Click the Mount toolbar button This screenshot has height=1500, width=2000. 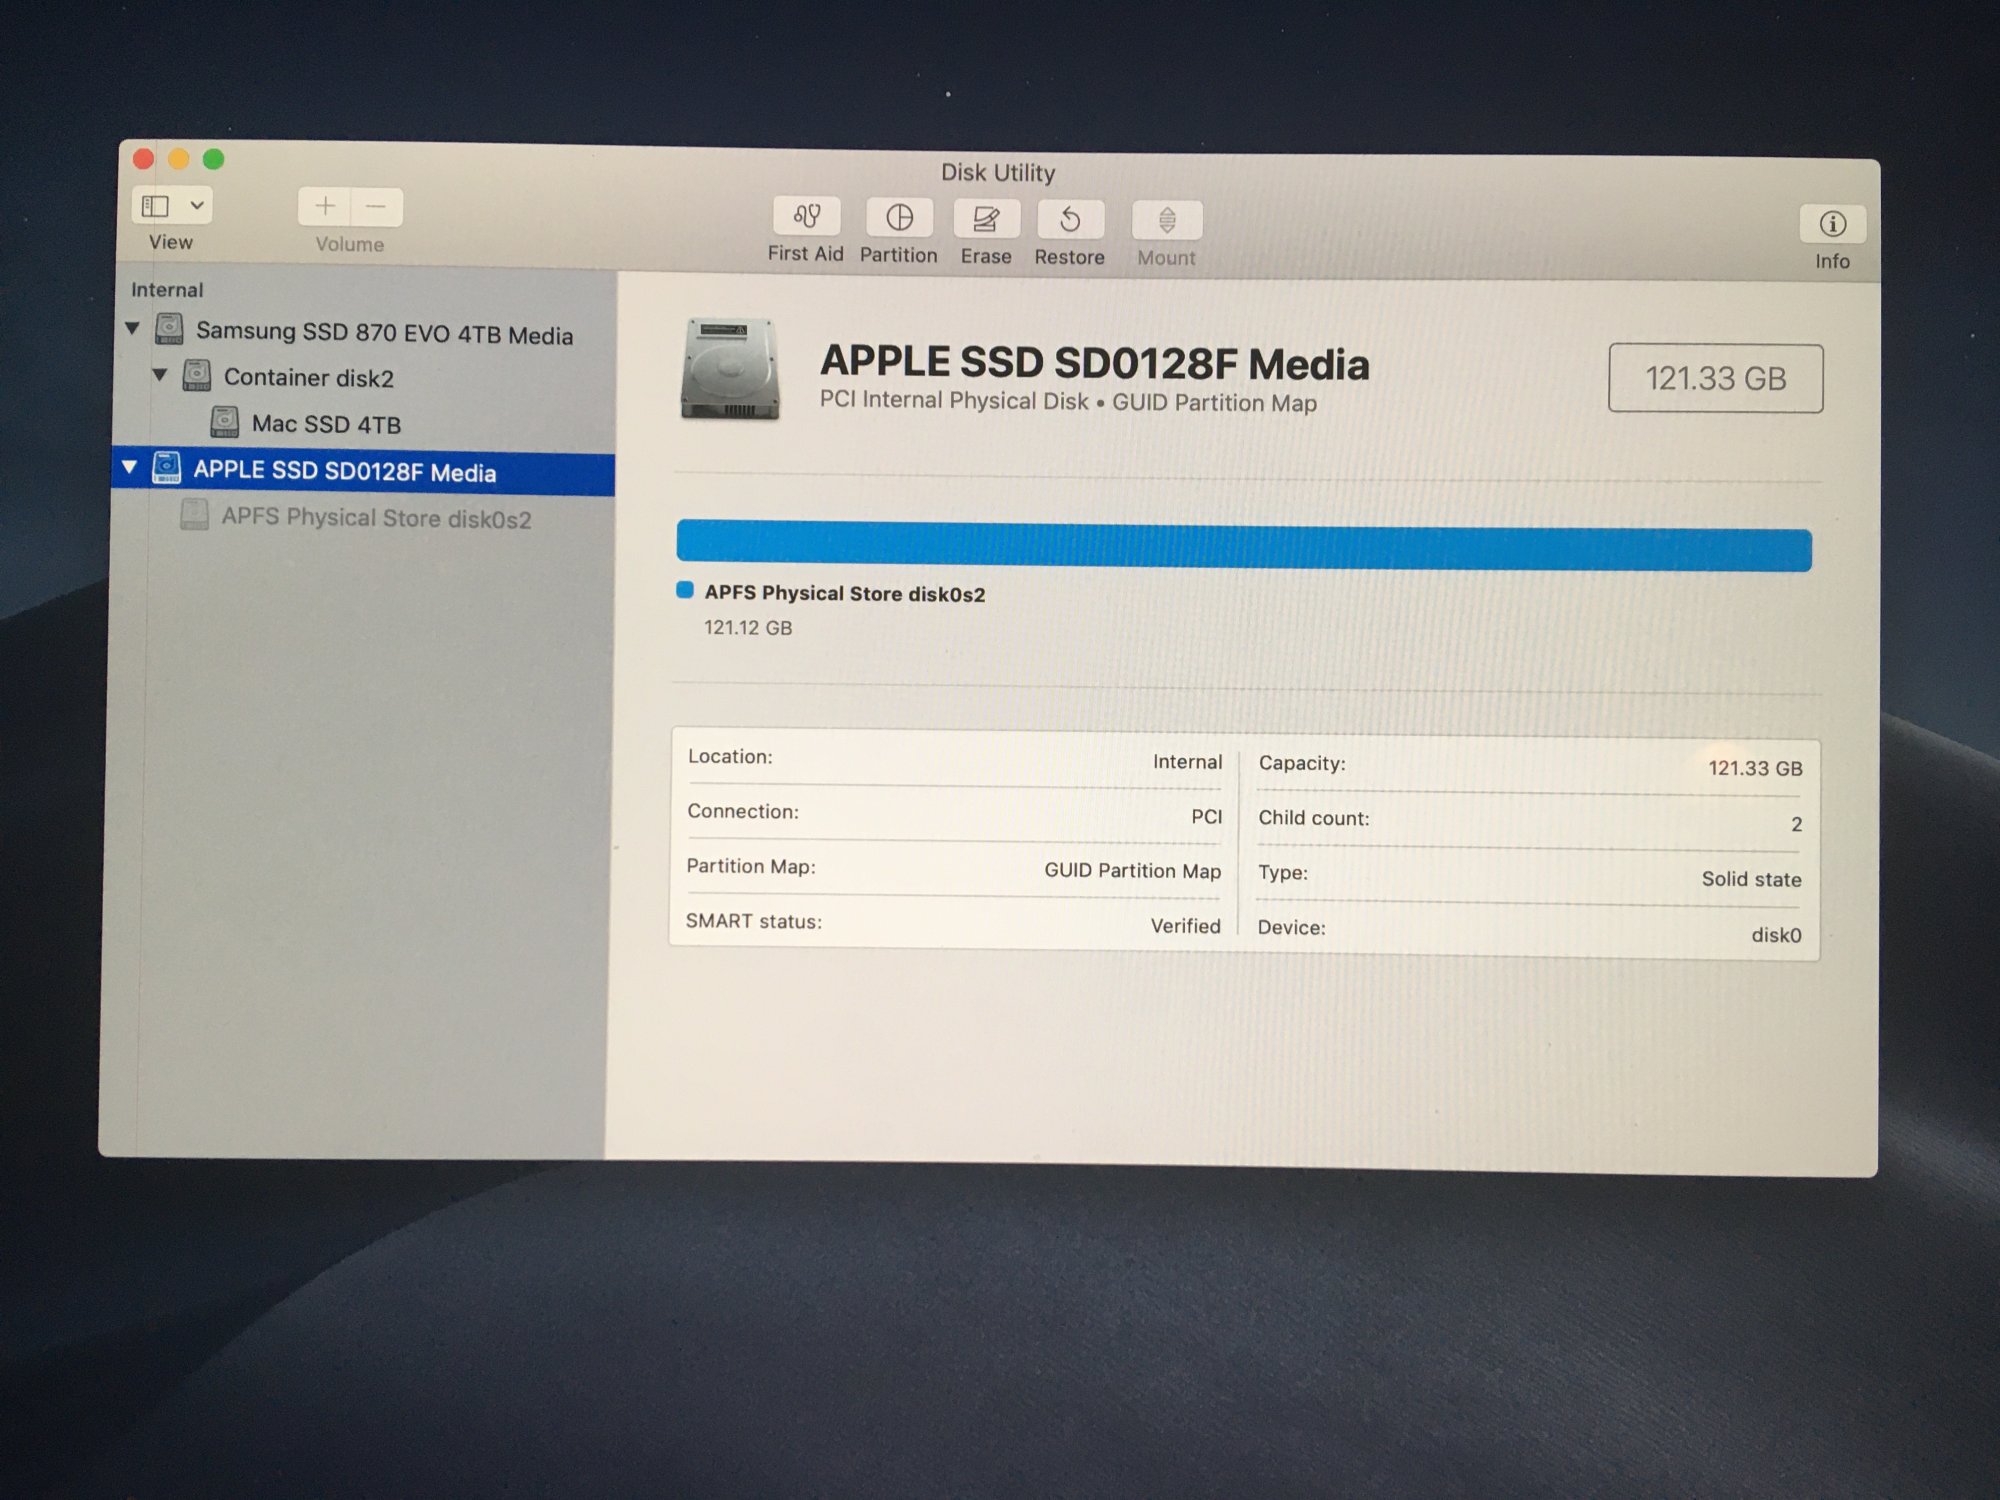[x=1166, y=221]
